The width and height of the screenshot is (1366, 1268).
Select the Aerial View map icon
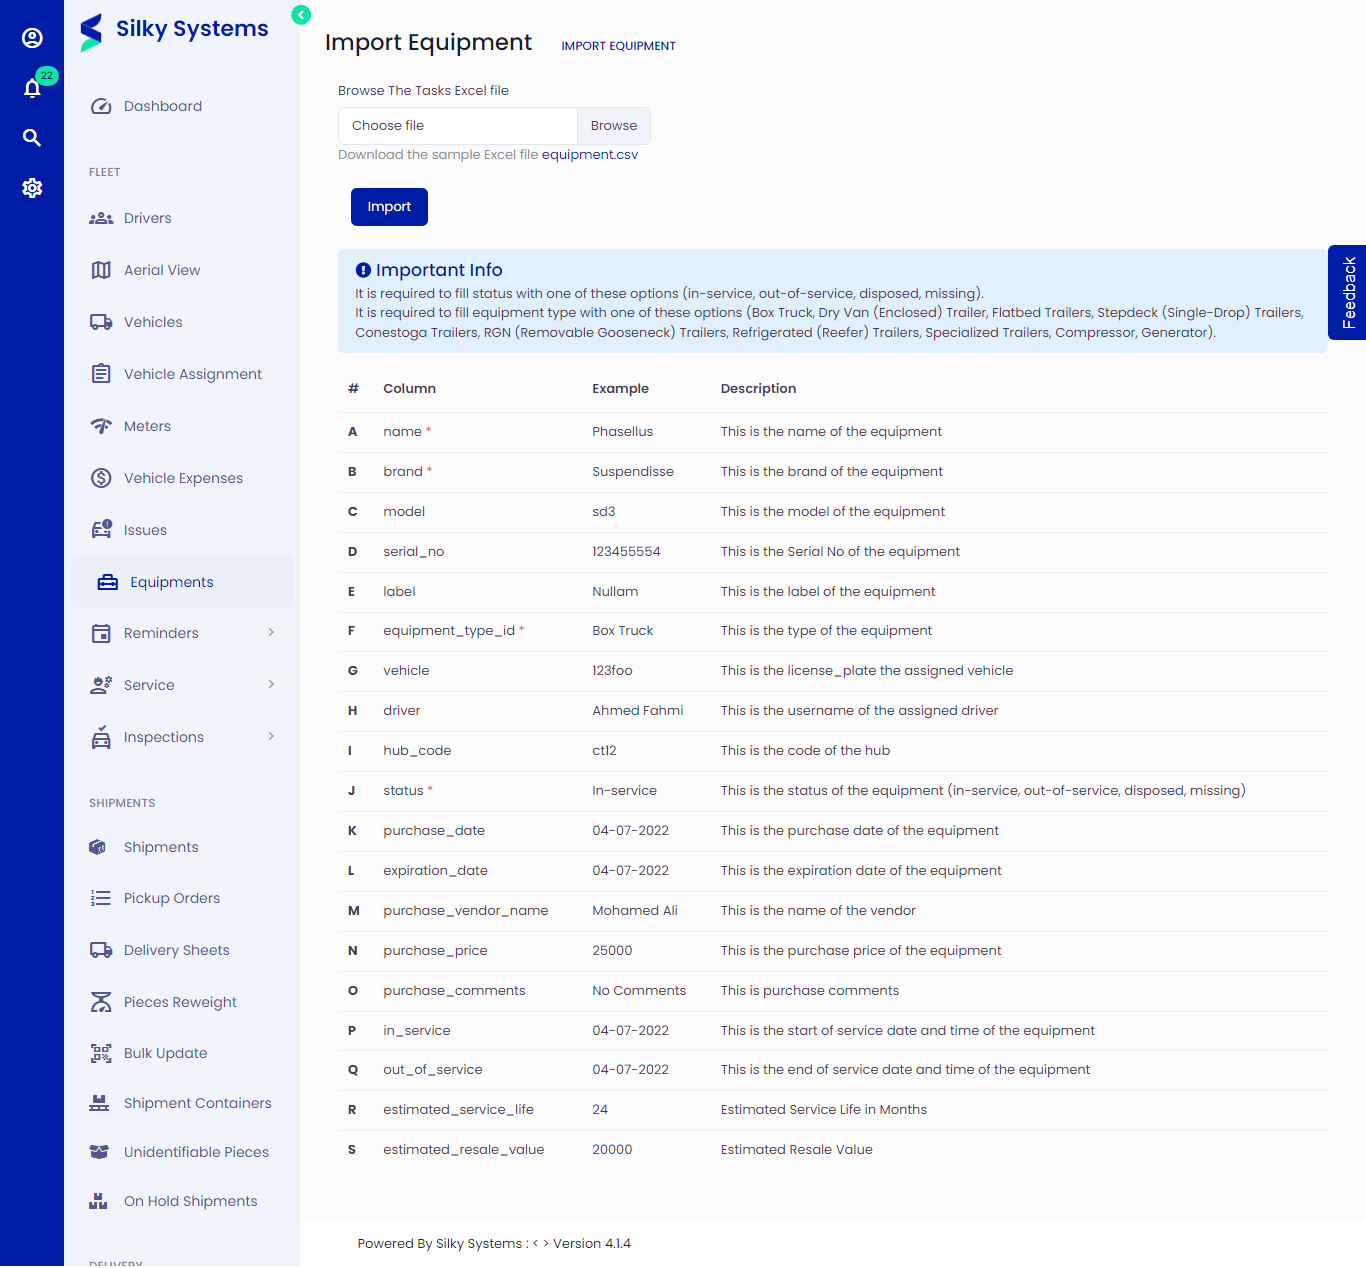101,270
